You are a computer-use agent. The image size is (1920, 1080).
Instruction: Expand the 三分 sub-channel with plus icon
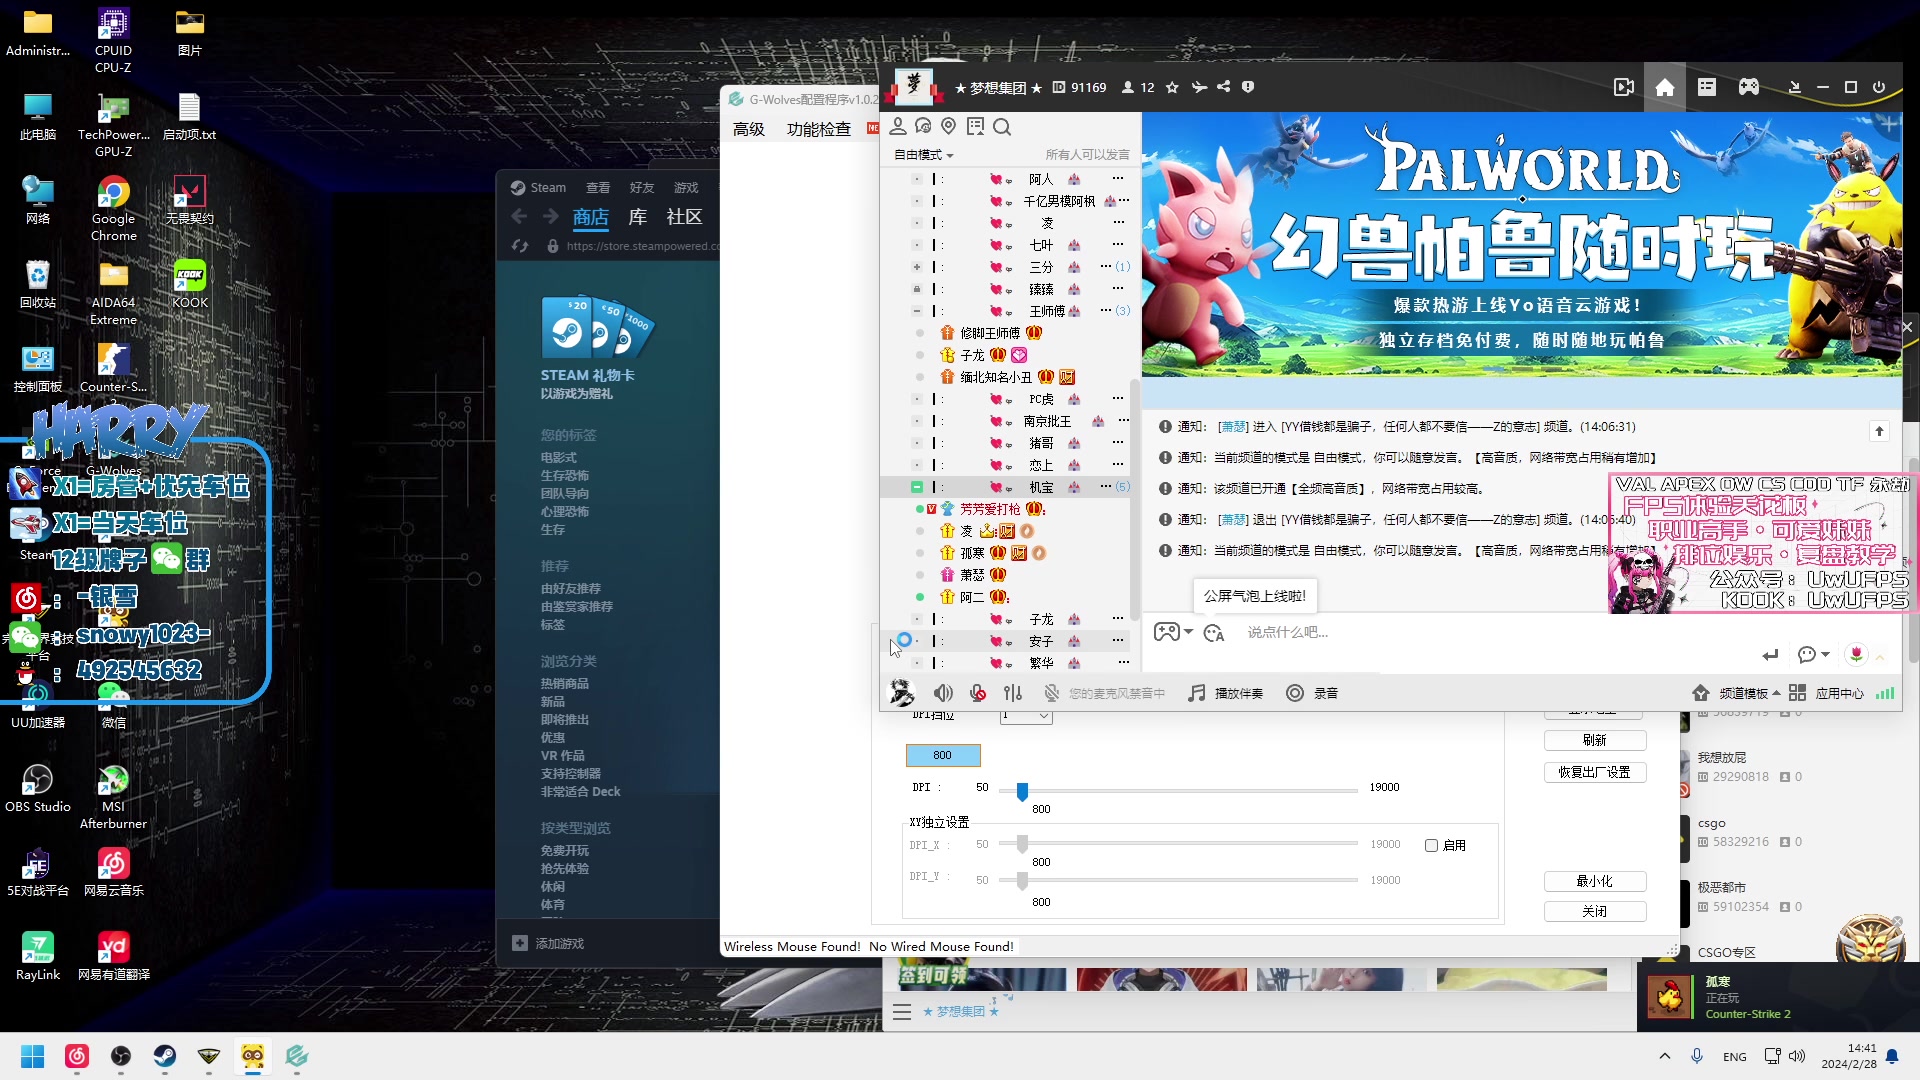click(x=916, y=267)
